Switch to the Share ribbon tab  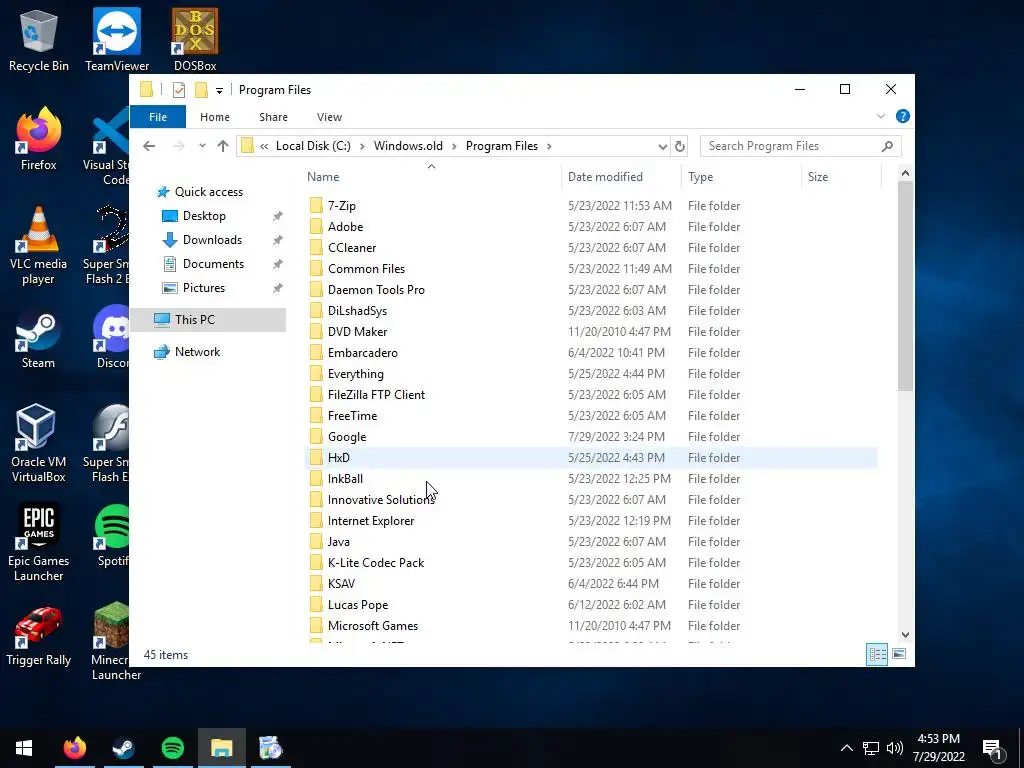[x=273, y=117]
